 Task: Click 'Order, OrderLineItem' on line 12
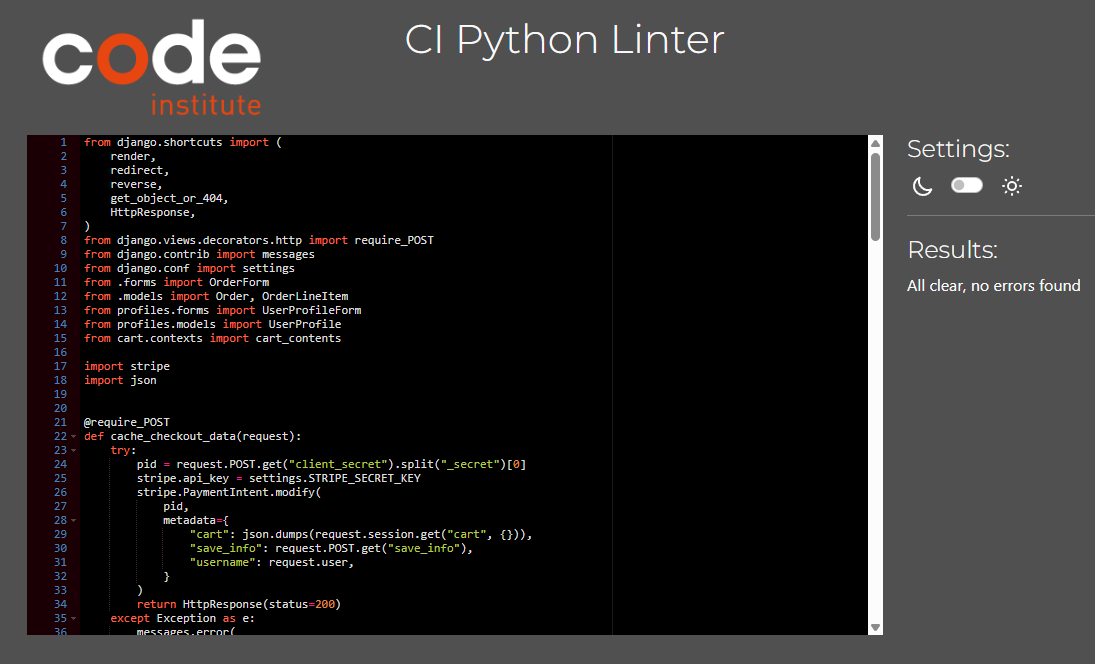click(x=282, y=296)
